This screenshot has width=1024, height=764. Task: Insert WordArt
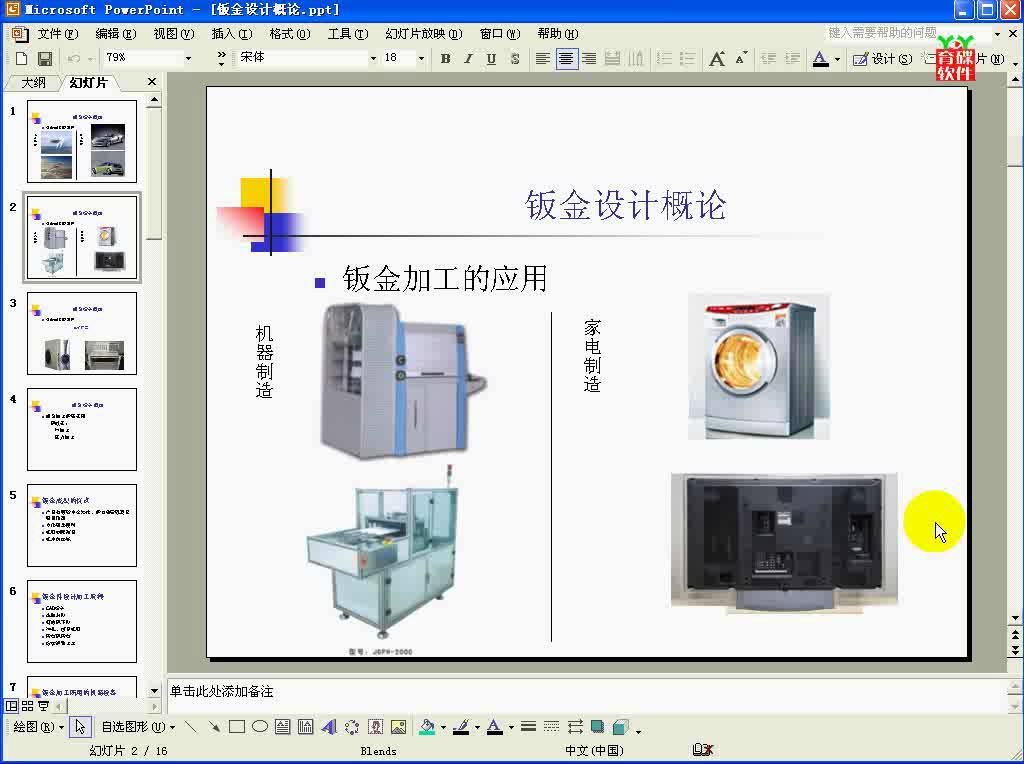[x=328, y=727]
